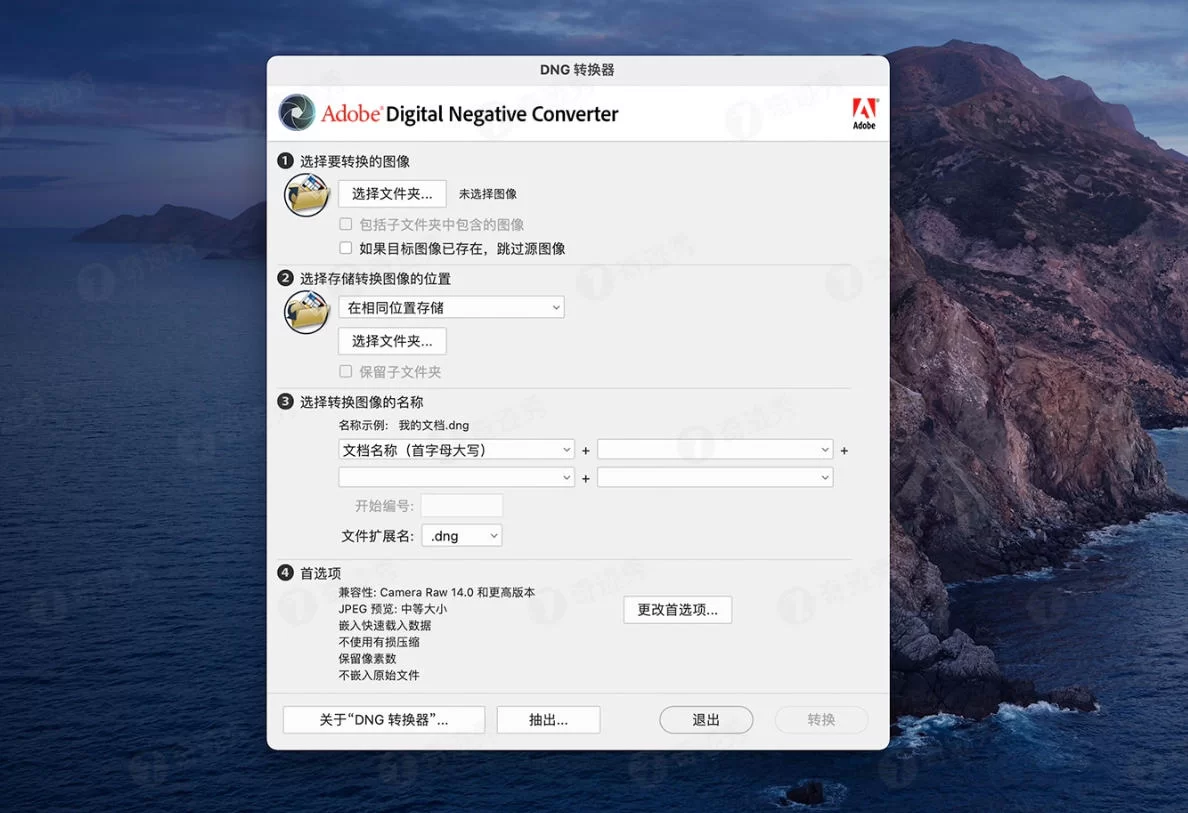The width and height of the screenshot is (1188, 813).
Task: Open the second-row right empty naming dropdown
Action: click(x=715, y=477)
